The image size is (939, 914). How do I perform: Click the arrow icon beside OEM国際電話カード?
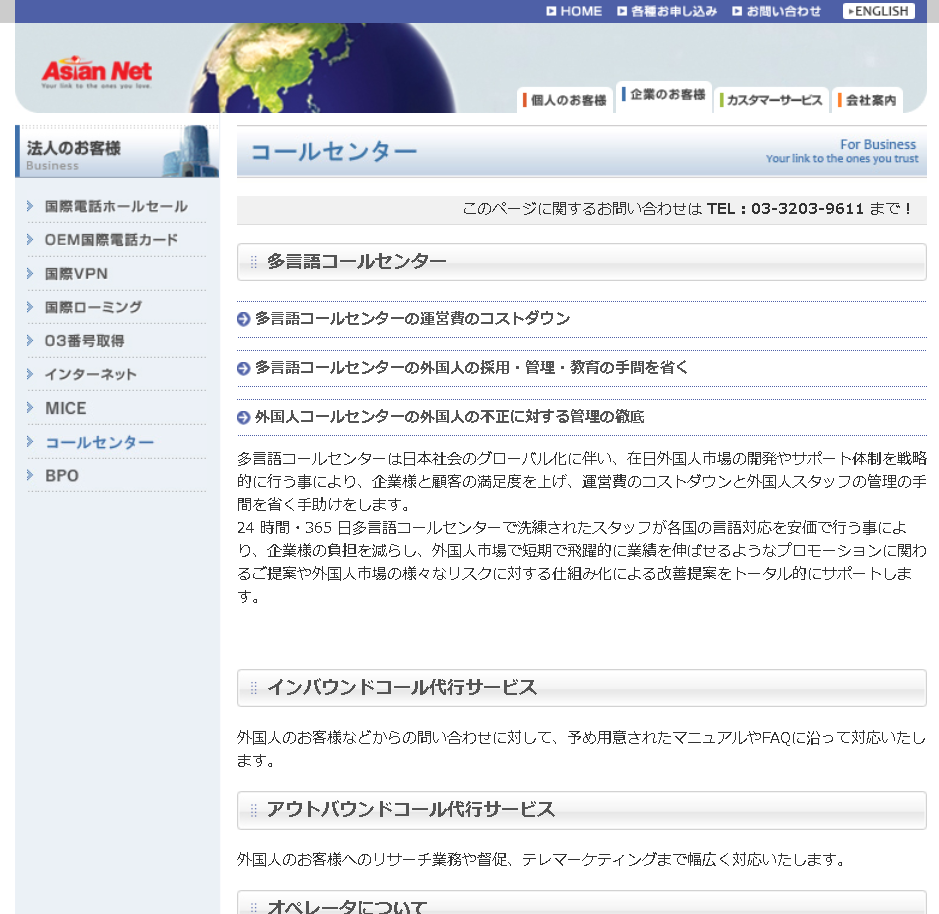(x=30, y=240)
